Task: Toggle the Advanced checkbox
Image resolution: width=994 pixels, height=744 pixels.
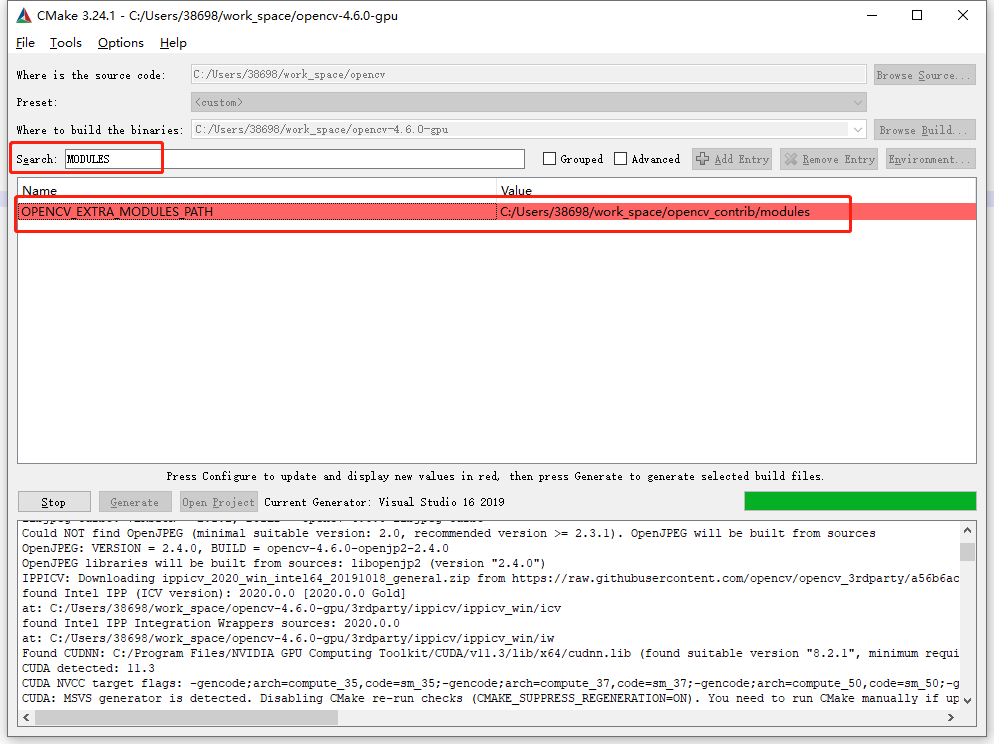Action: coord(621,159)
